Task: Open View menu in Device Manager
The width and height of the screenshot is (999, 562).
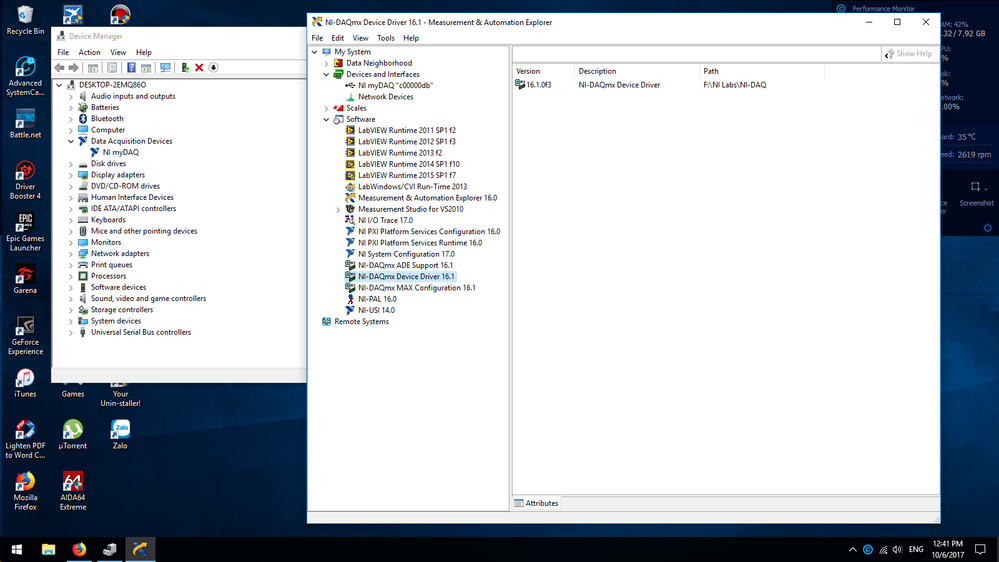Action: (118, 52)
